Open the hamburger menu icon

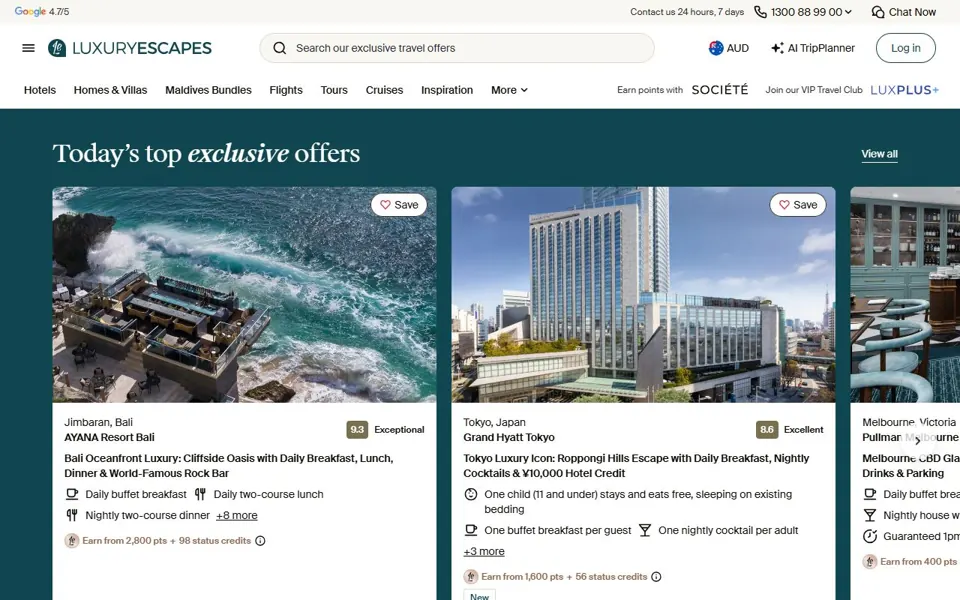coord(28,48)
